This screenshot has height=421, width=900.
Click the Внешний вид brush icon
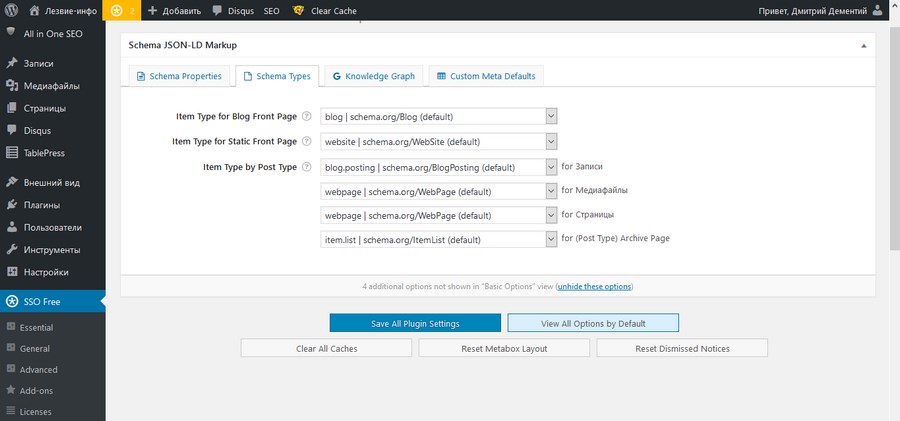point(11,183)
